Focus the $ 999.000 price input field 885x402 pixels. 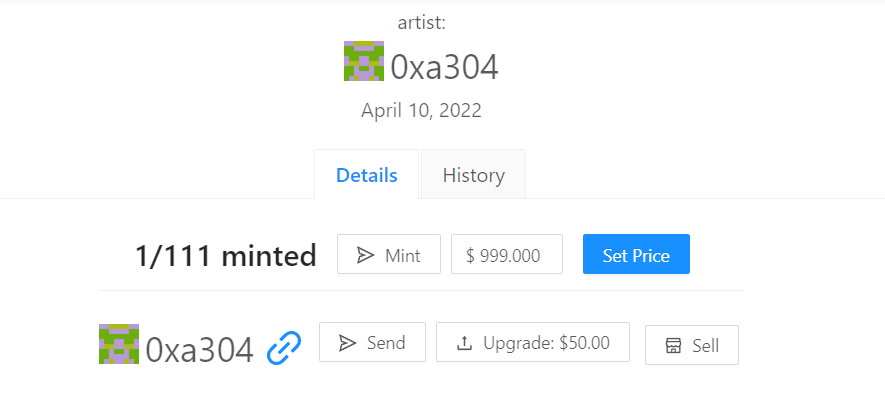[507, 255]
